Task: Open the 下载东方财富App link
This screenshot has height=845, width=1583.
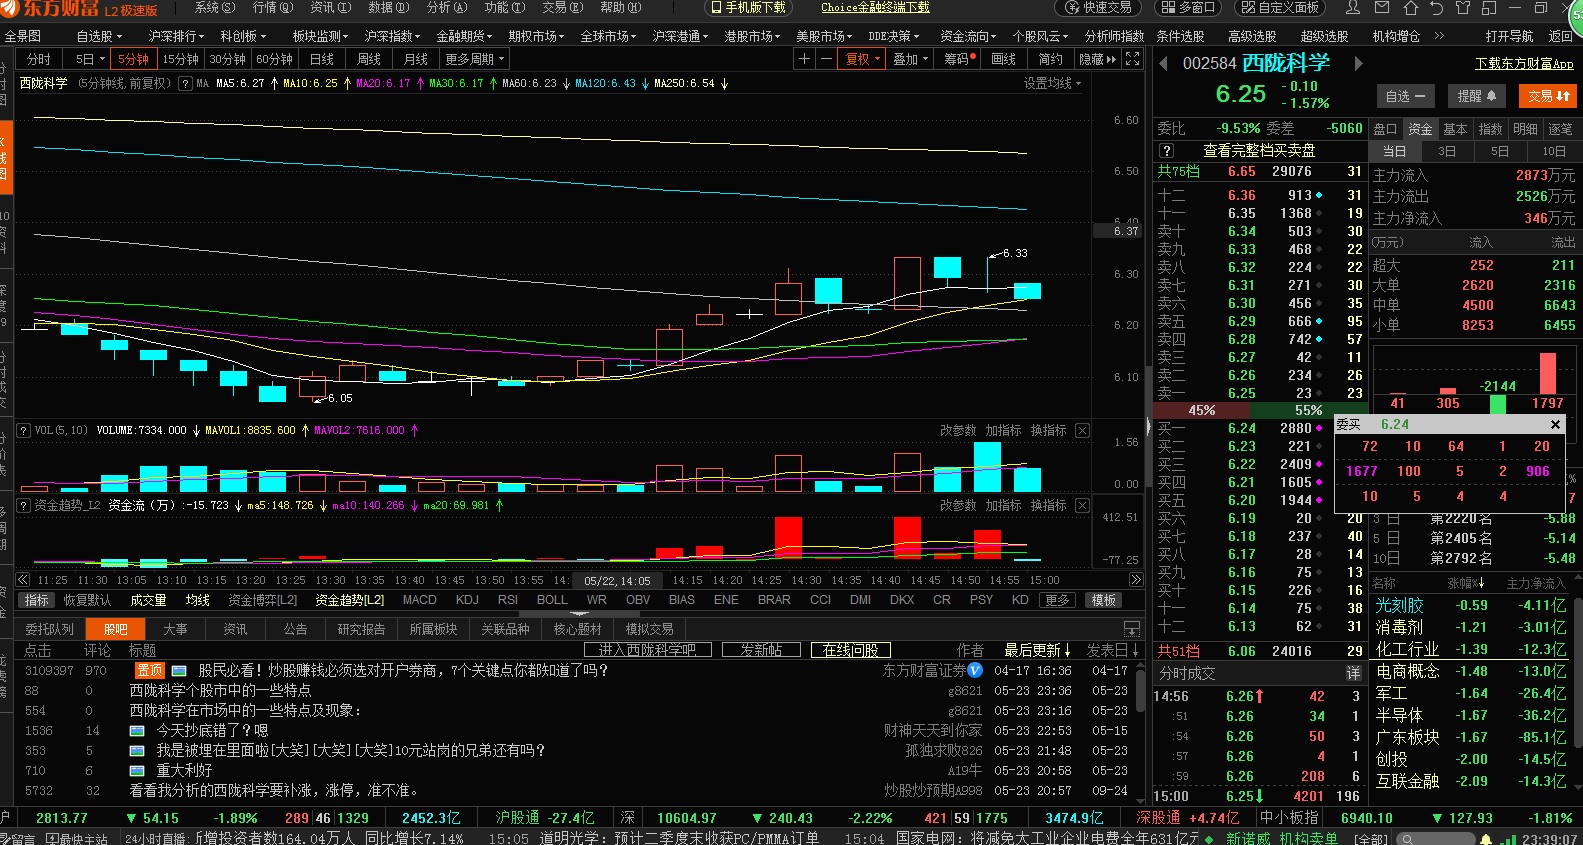Action: click(1524, 64)
